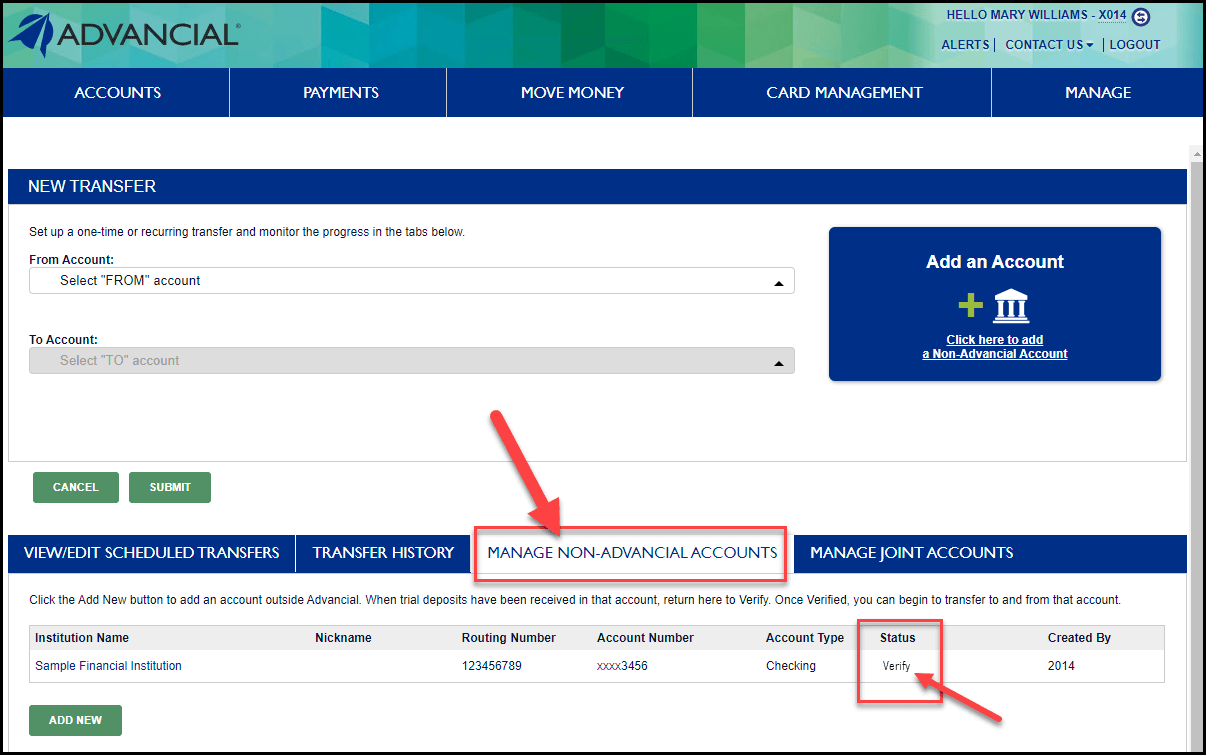Screen dimensions: 1206x755
Task: Click the bank building icon
Action: pyautogui.click(x=1011, y=307)
